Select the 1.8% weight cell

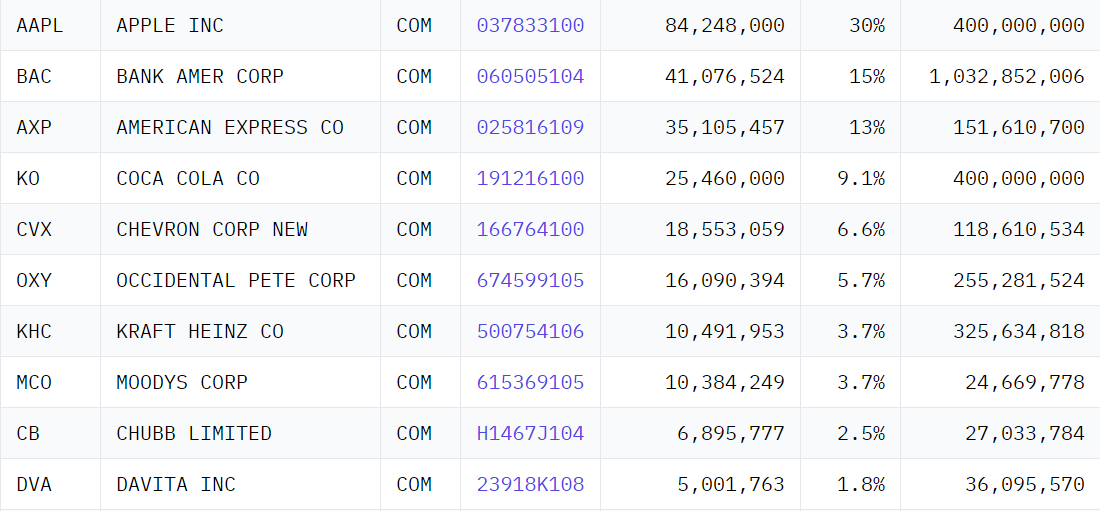tap(850, 484)
